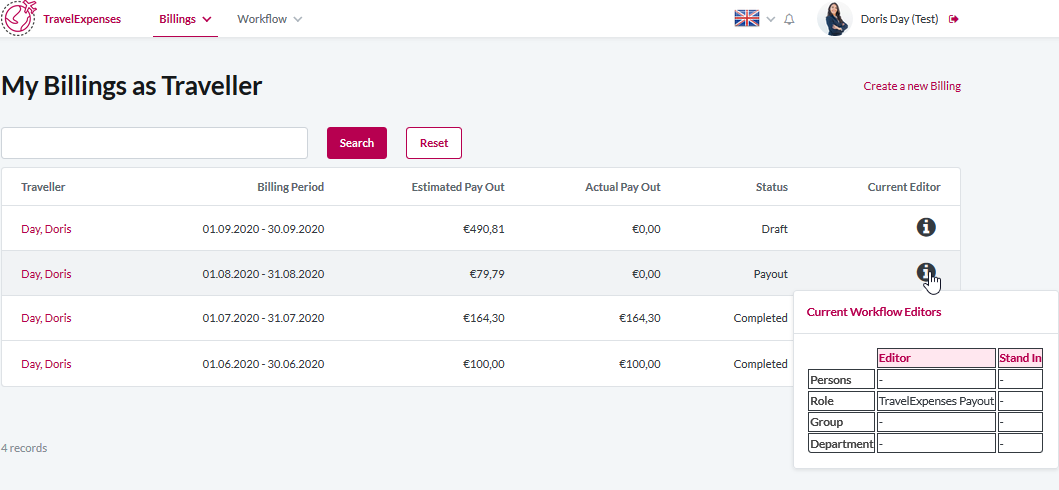
Task: Open the Billings dropdown menu
Action: point(185,19)
